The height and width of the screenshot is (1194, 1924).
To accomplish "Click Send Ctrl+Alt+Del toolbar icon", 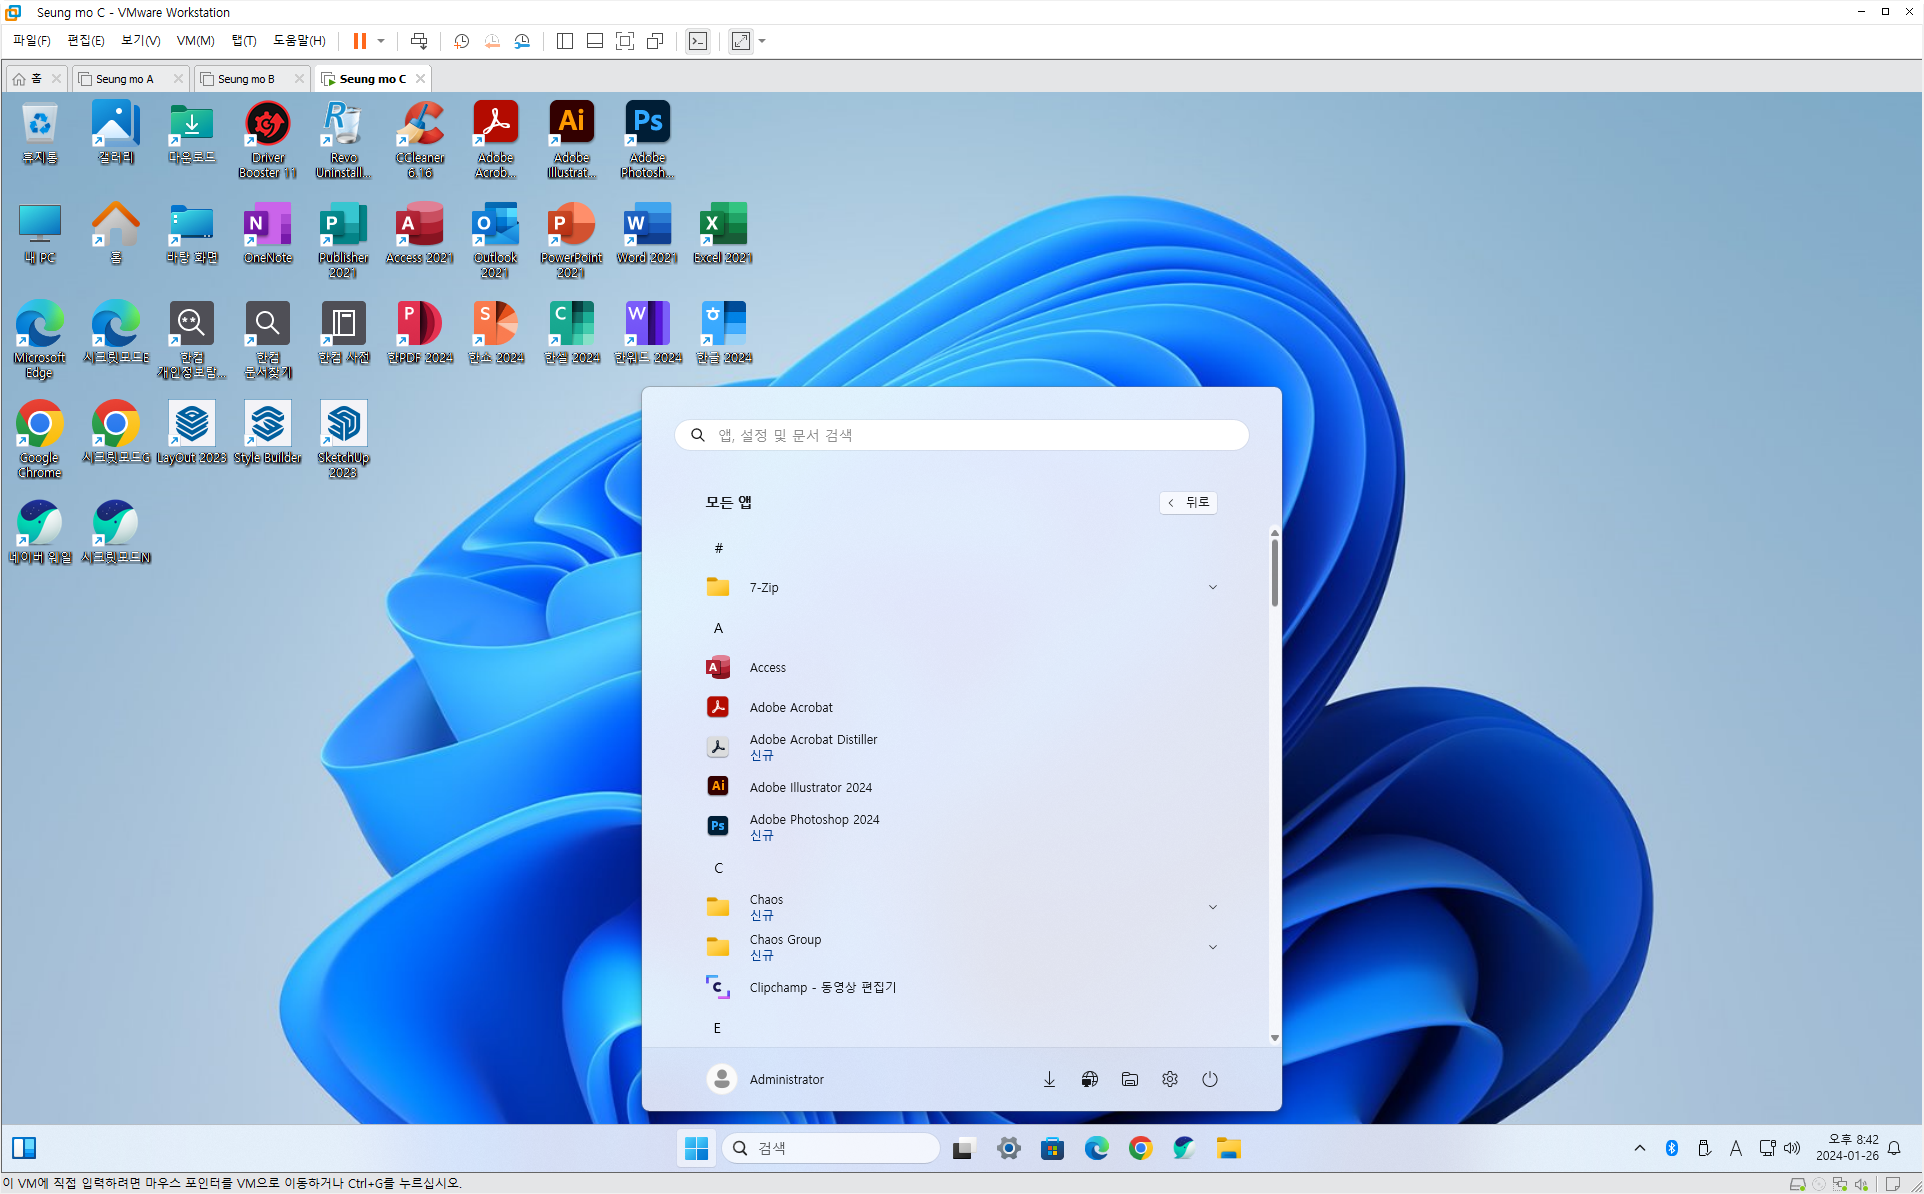I will [419, 41].
